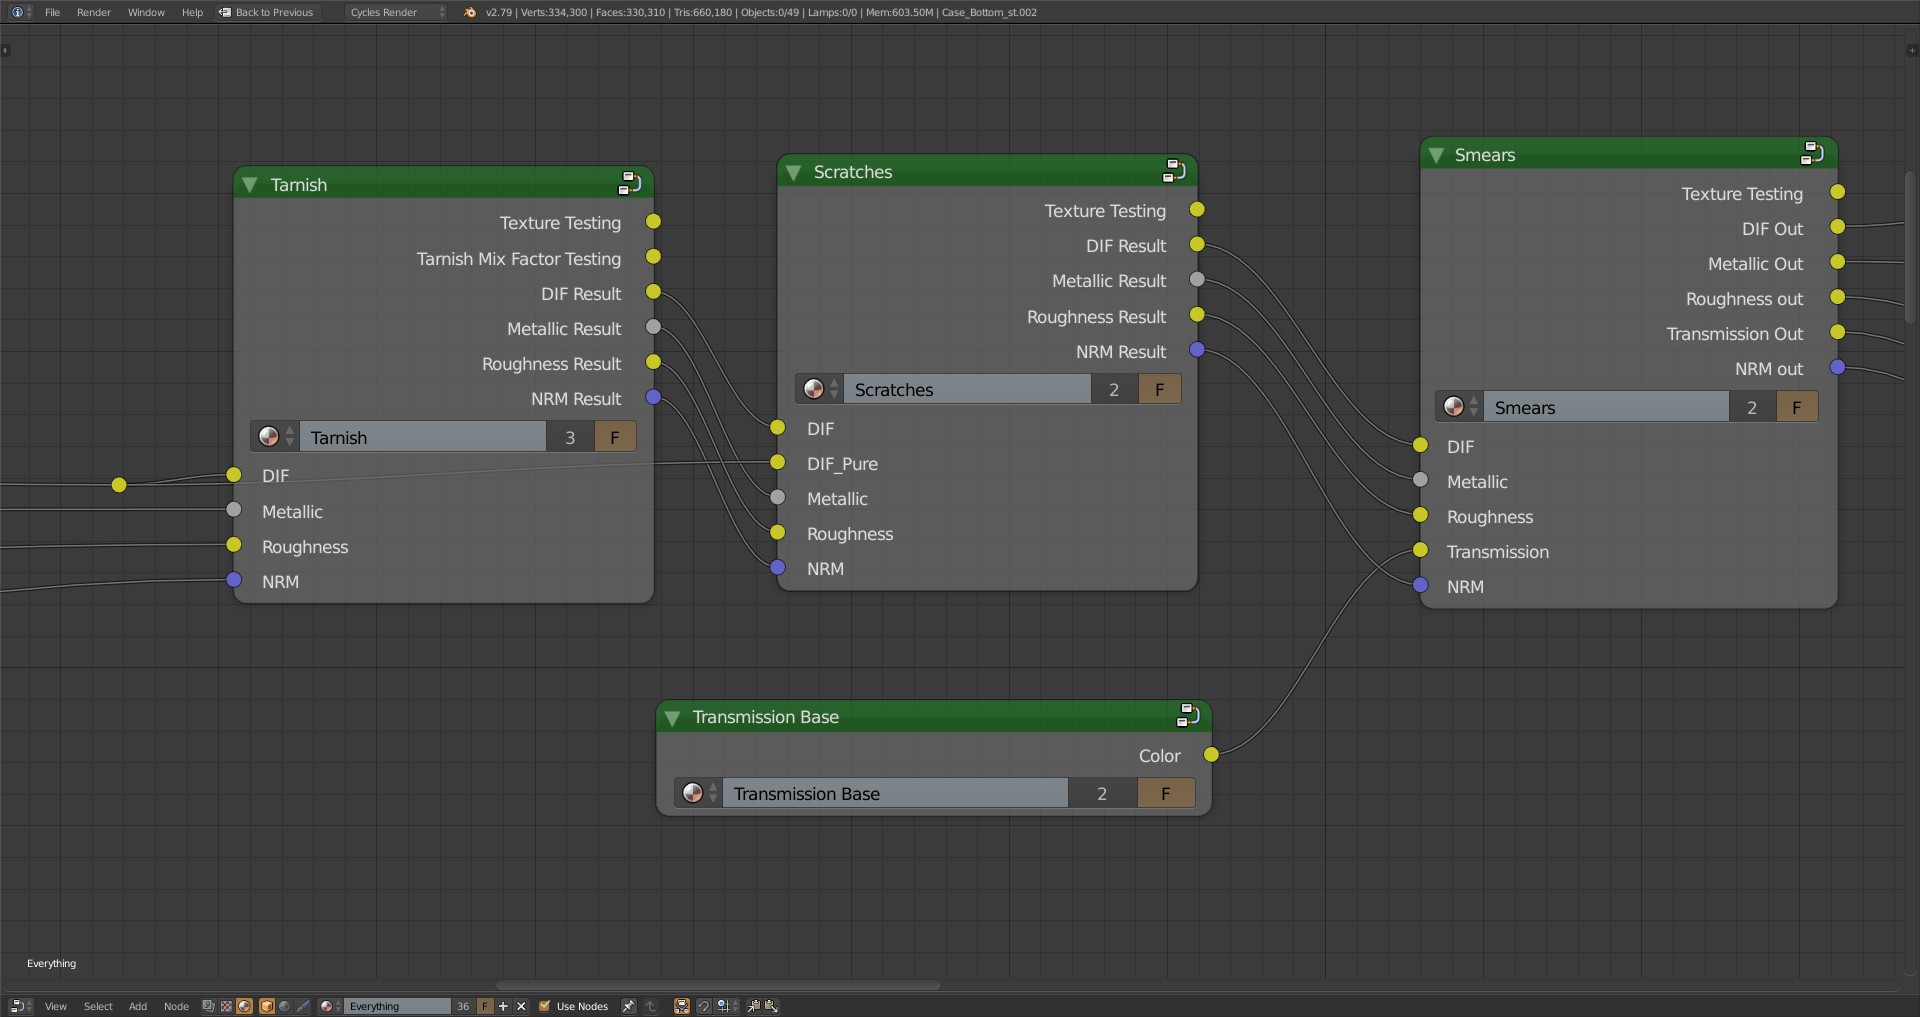Click the shader node tree type icon
The width and height of the screenshot is (1920, 1017).
(245, 1006)
